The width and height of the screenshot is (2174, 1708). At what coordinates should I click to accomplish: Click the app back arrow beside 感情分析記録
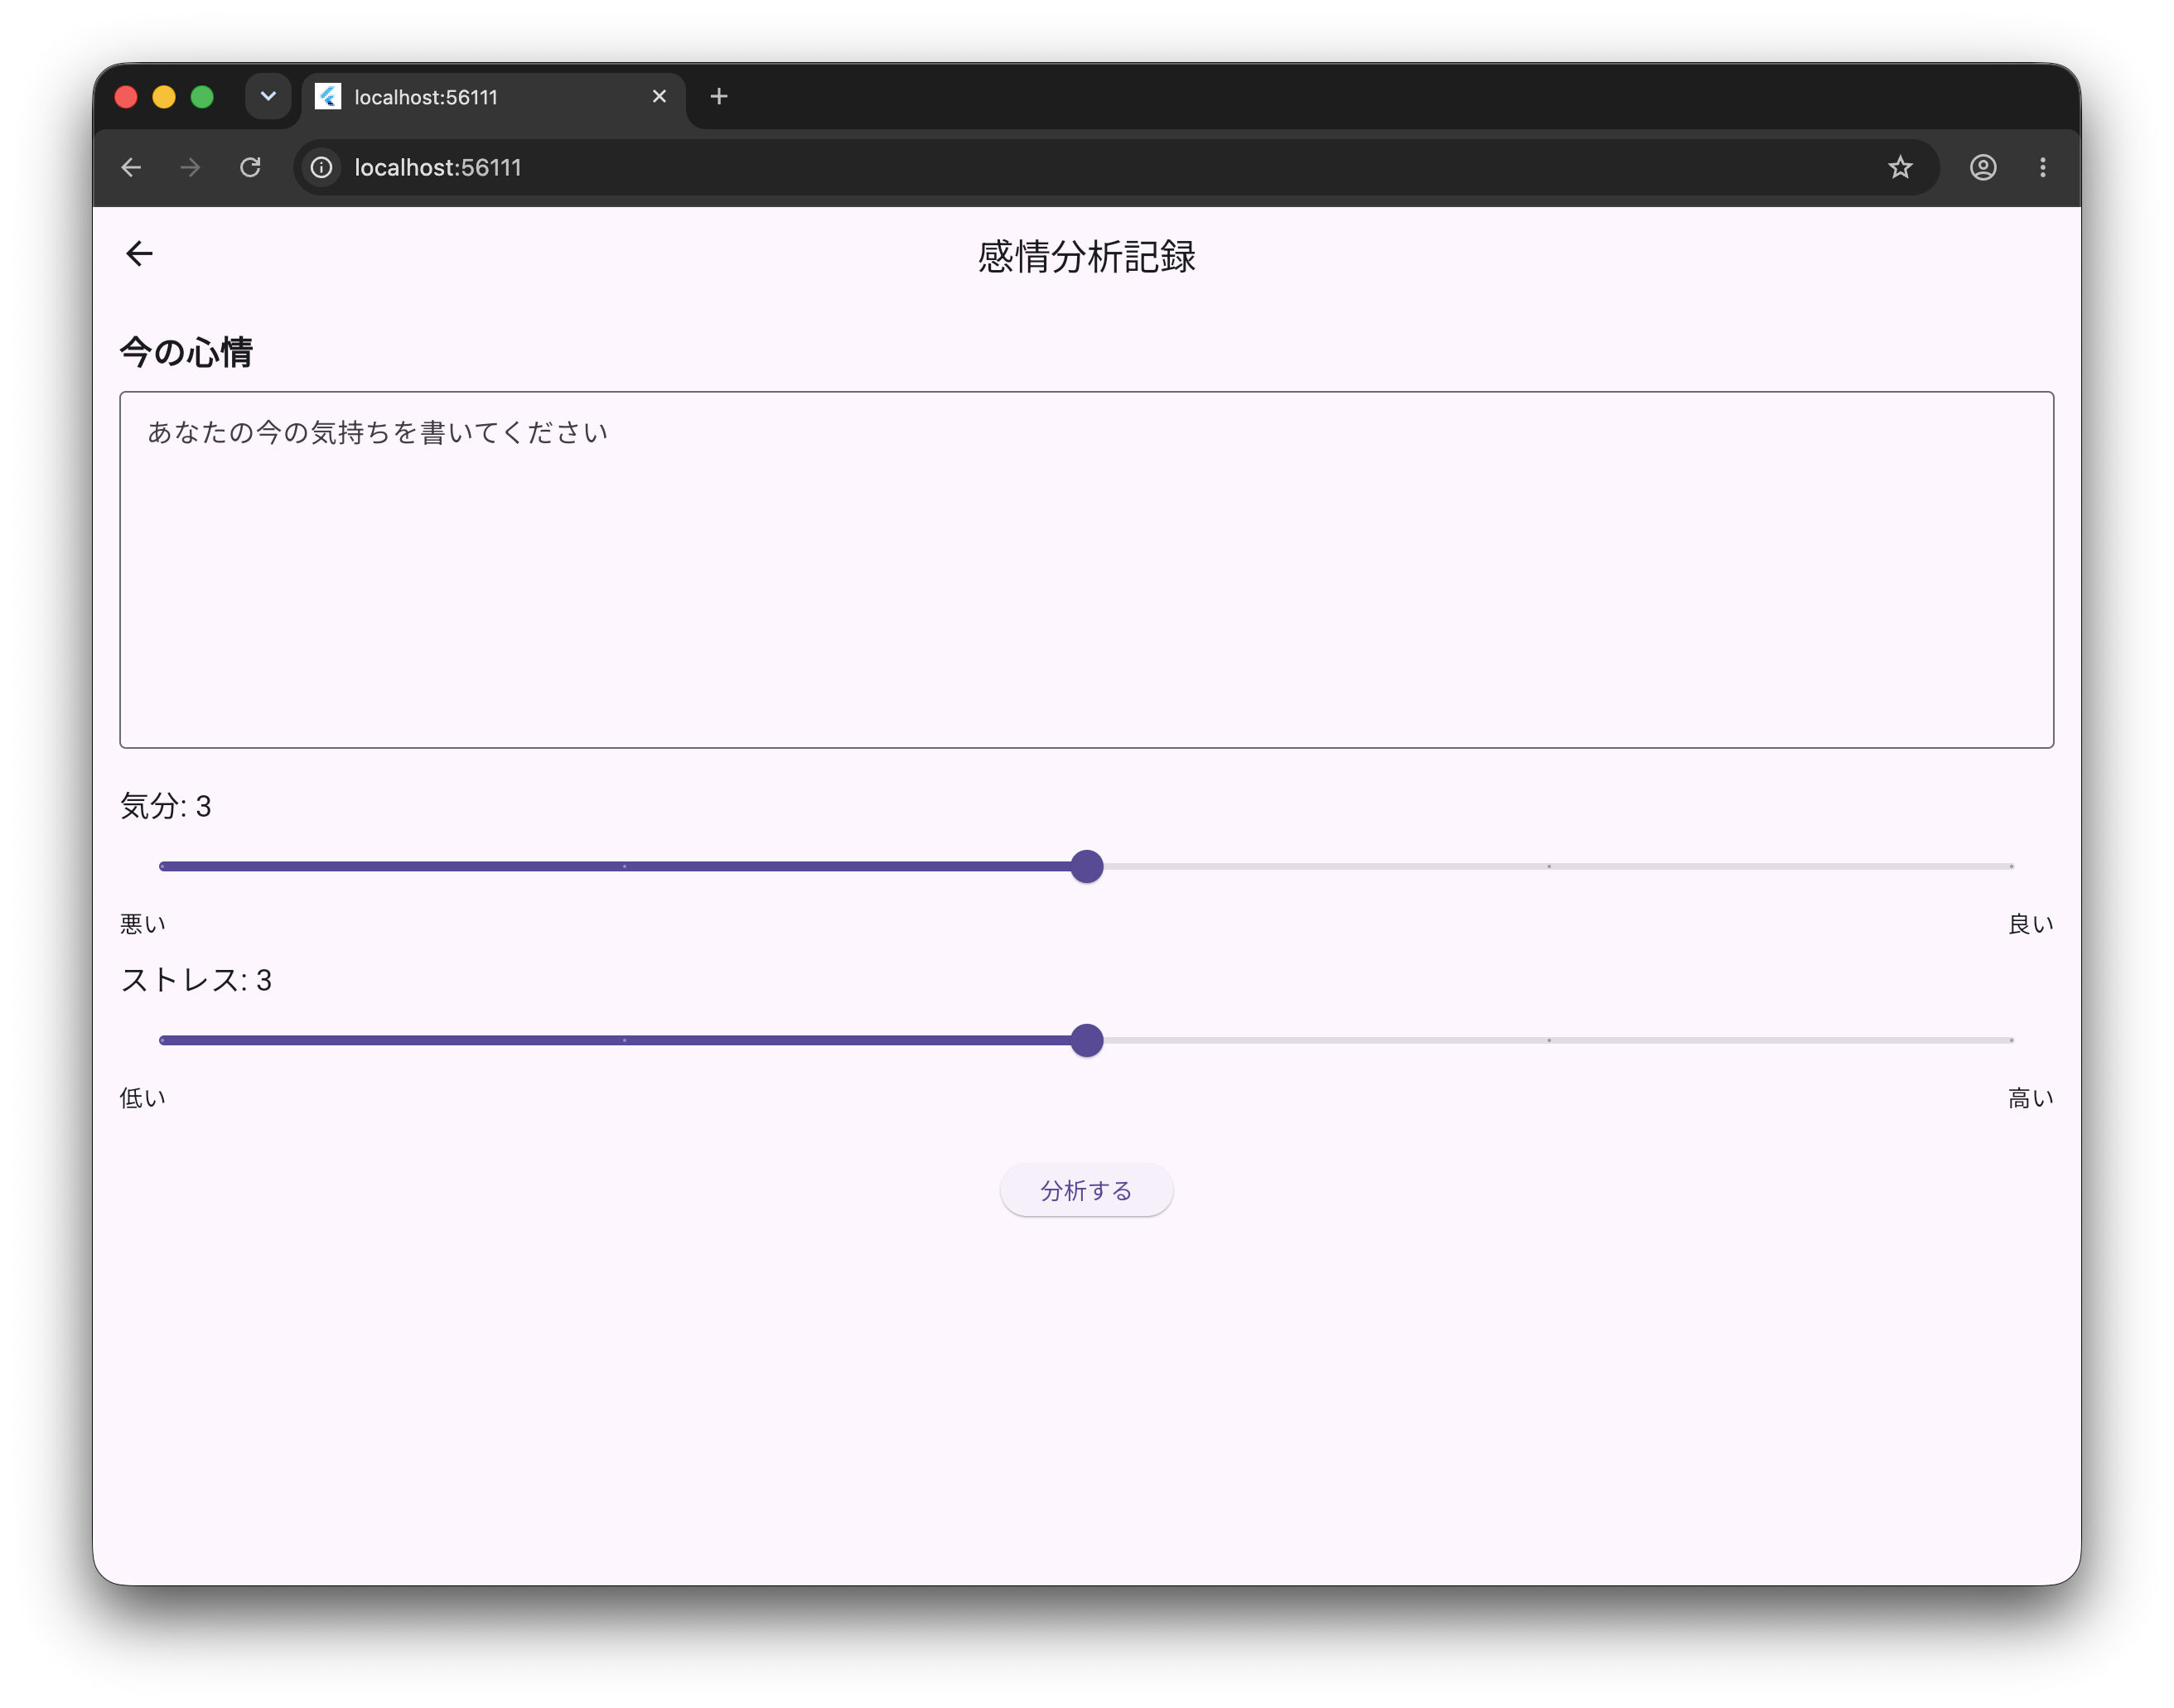139,254
